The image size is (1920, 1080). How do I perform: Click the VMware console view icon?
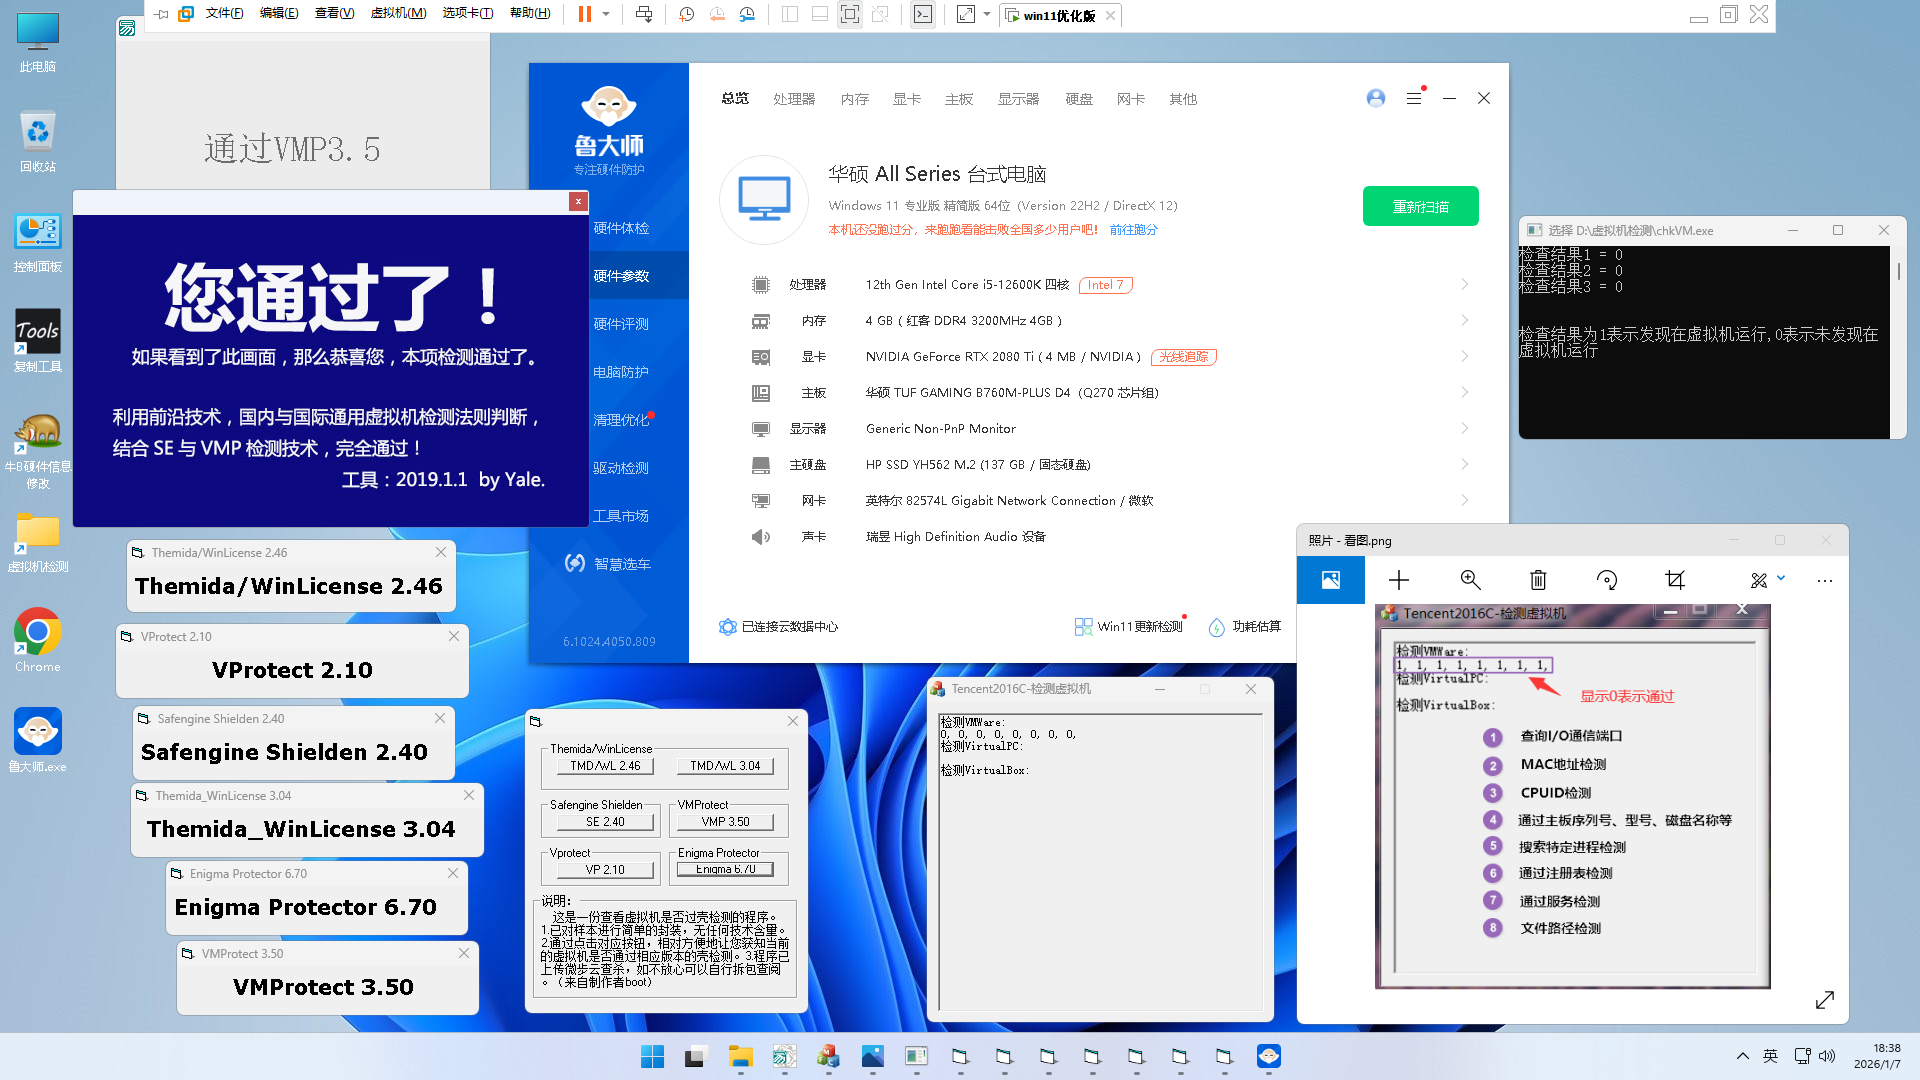tap(923, 14)
